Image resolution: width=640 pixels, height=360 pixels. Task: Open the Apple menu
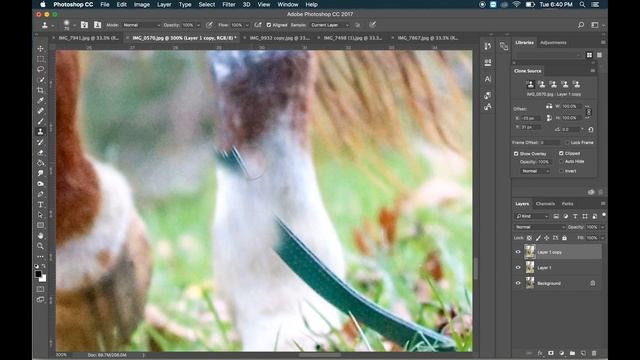click(x=43, y=4)
